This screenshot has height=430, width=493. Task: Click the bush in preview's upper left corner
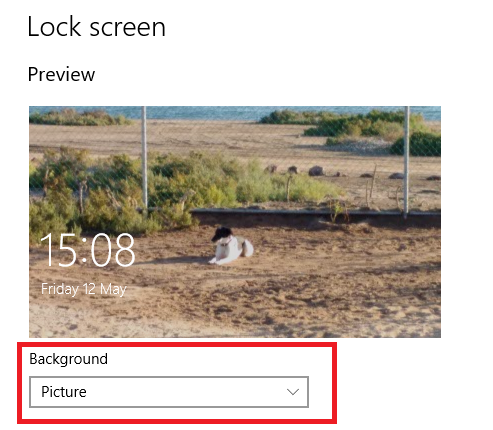78,117
